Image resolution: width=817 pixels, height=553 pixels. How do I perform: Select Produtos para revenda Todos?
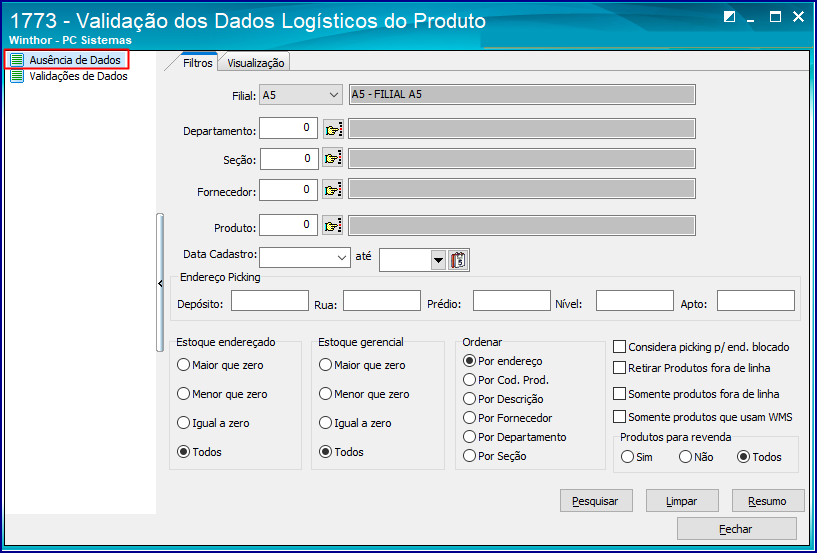tap(744, 457)
